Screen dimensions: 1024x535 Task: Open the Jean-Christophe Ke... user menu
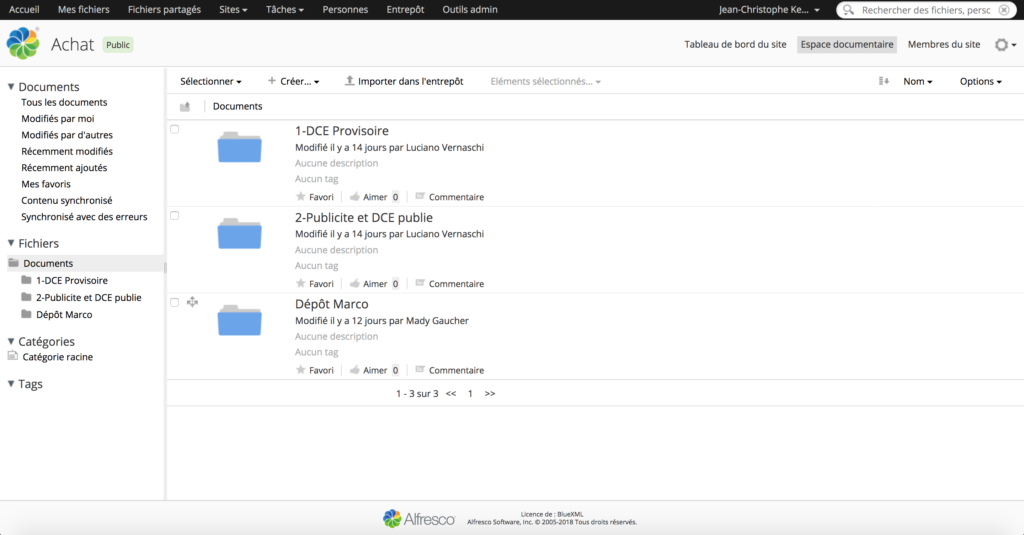(x=769, y=10)
